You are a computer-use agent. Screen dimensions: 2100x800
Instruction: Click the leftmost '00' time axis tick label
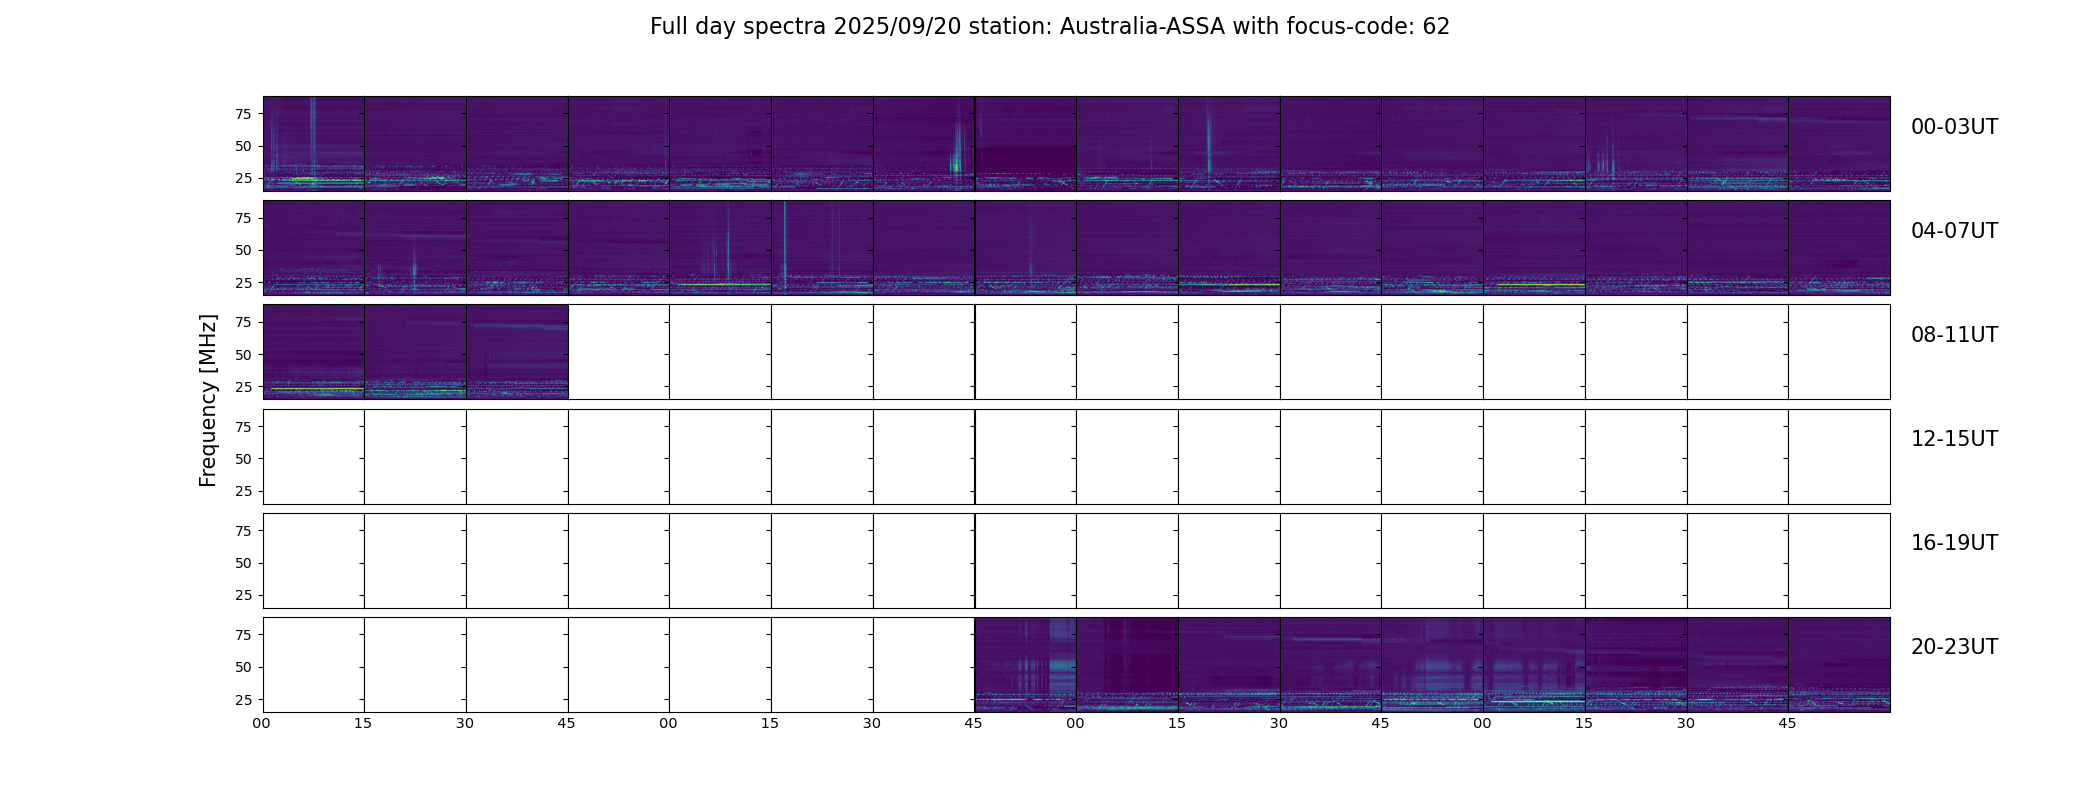pos(261,723)
